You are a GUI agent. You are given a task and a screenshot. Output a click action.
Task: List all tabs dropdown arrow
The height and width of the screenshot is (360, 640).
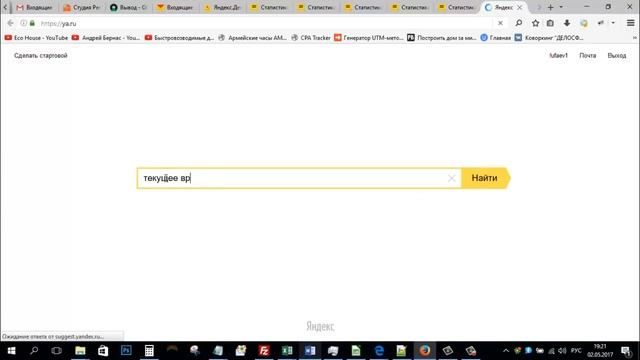(561, 7)
